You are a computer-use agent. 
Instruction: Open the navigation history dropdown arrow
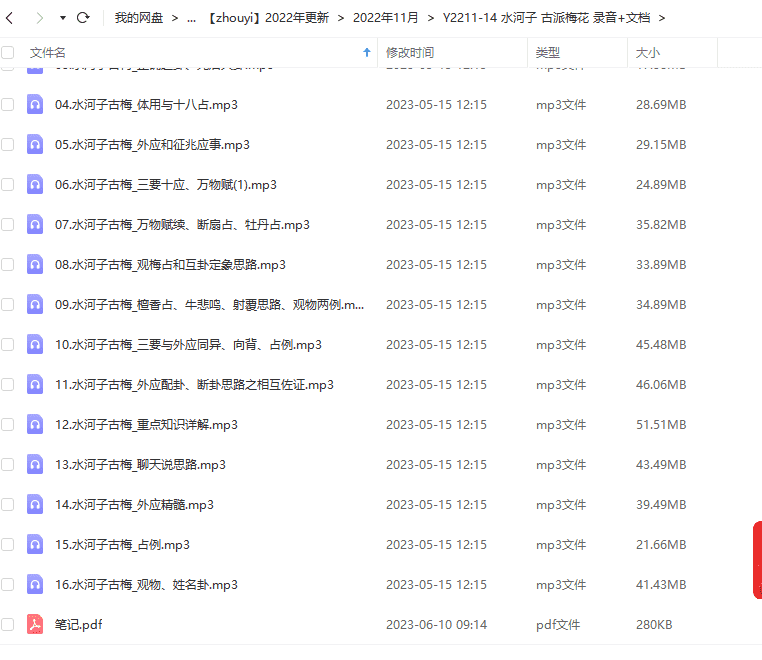pyautogui.click(x=63, y=18)
